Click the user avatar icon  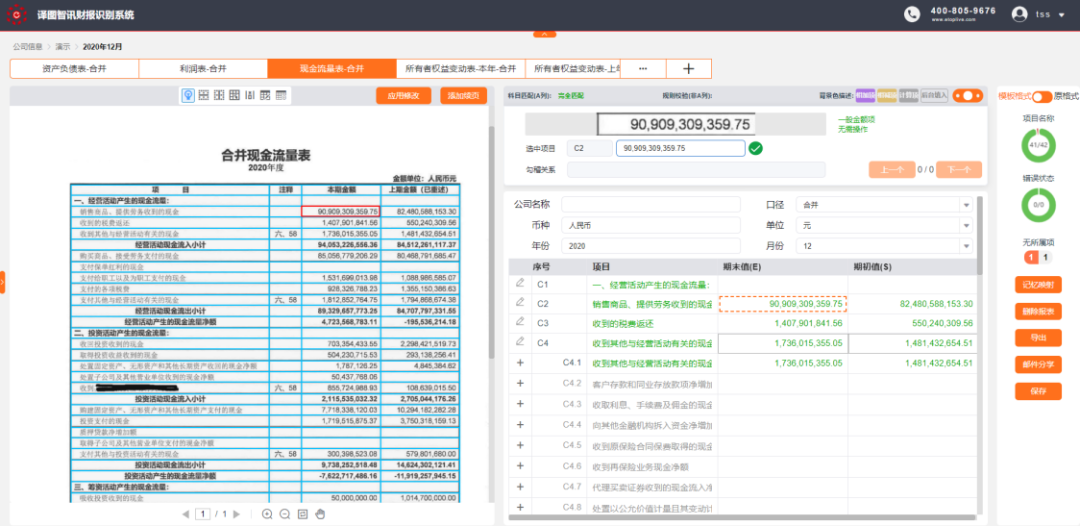coord(1019,14)
